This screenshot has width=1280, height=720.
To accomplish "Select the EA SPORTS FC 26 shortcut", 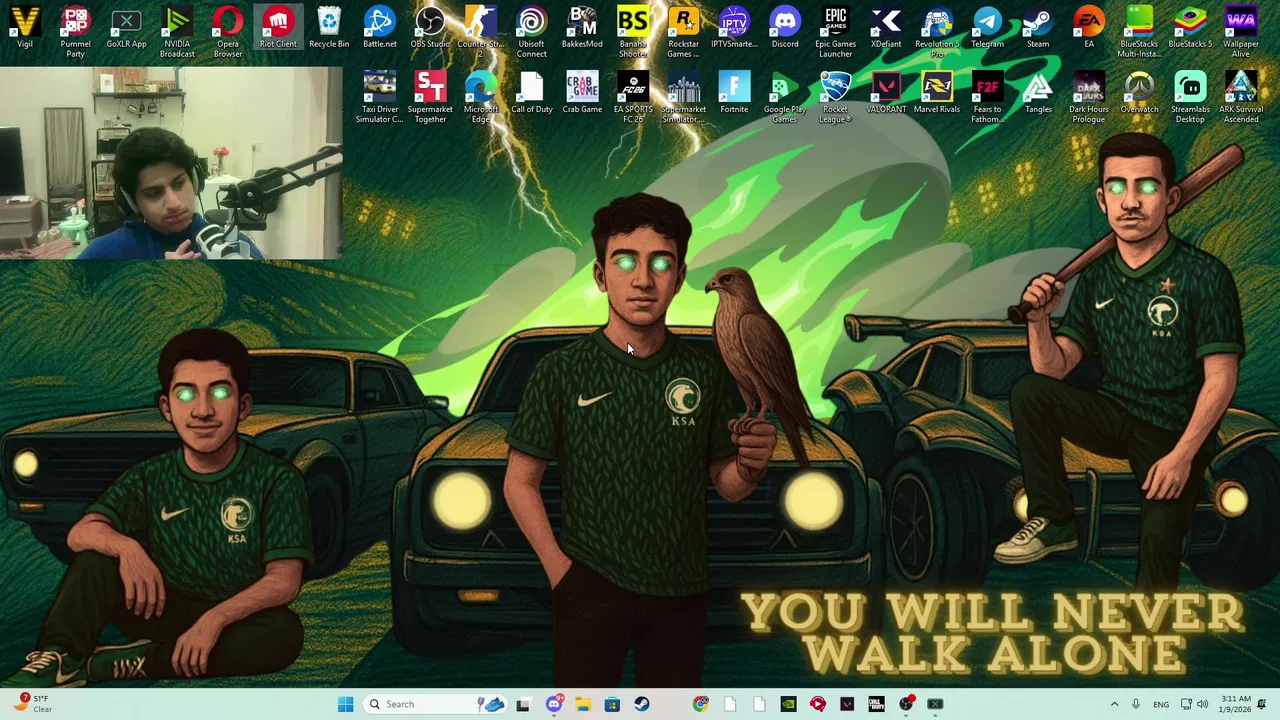I will (x=633, y=98).
